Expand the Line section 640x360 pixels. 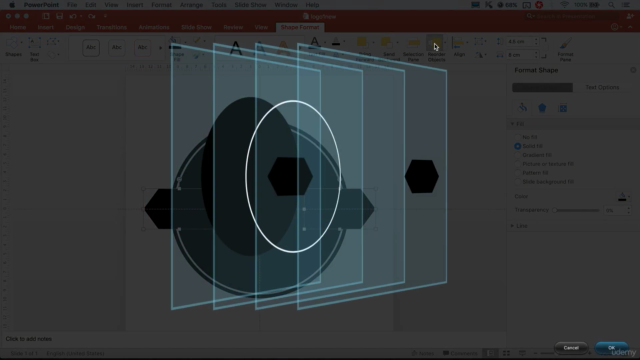pyautogui.click(x=512, y=226)
